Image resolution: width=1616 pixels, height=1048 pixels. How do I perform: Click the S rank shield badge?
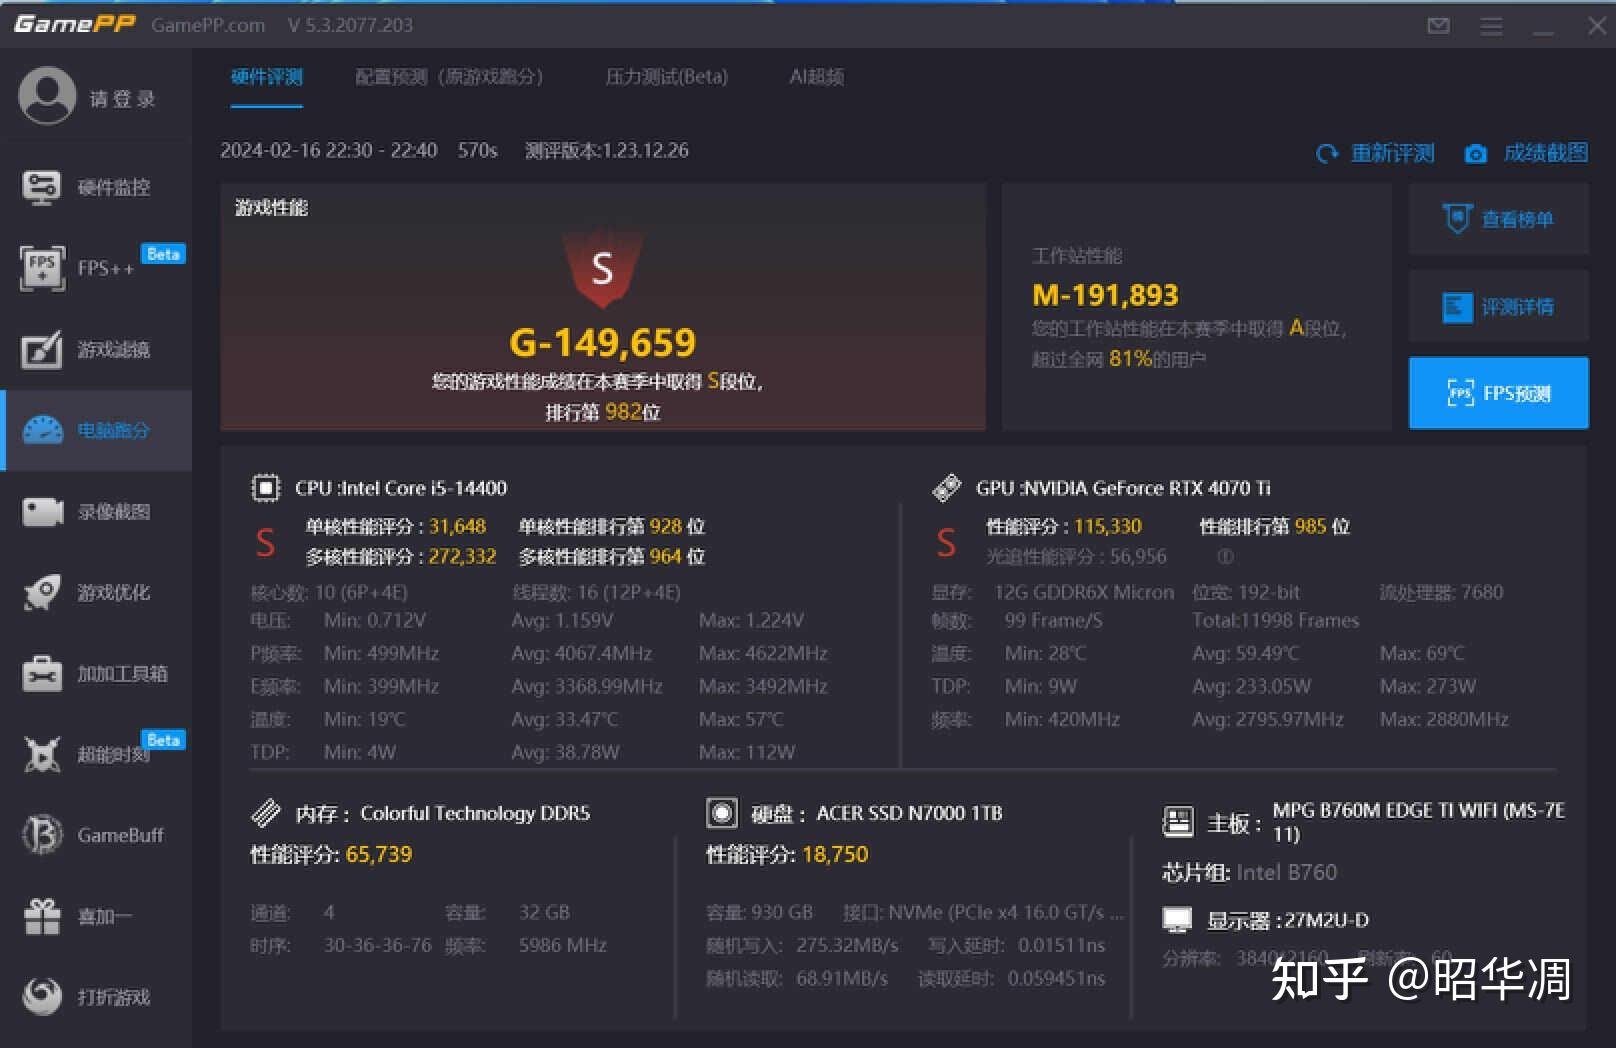click(x=602, y=268)
